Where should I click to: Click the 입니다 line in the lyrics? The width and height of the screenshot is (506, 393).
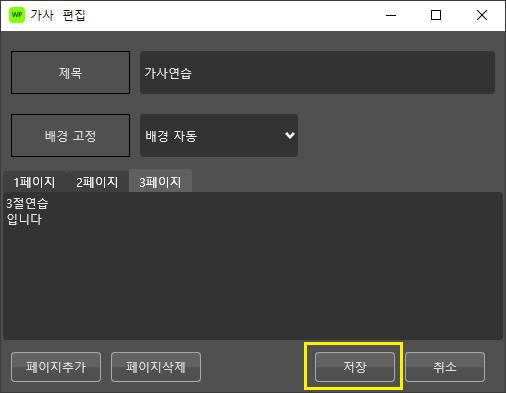(24, 219)
